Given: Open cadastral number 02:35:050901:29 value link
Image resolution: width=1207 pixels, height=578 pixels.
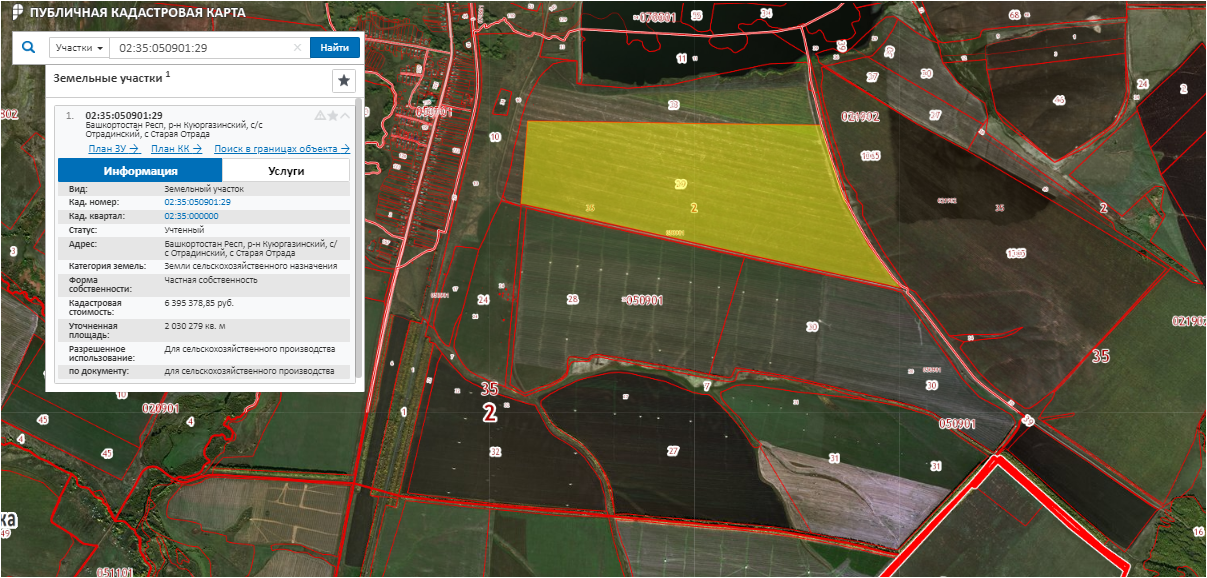Looking at the screenshot, I should pyautogui.click(x=197, y=202).
